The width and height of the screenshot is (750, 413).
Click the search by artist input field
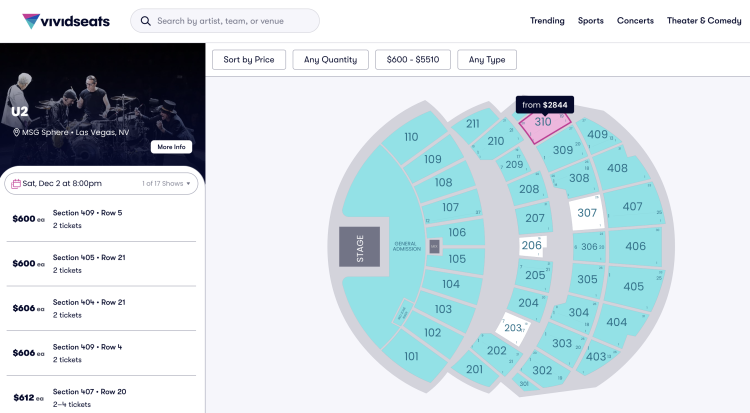(x=235, y=21)
